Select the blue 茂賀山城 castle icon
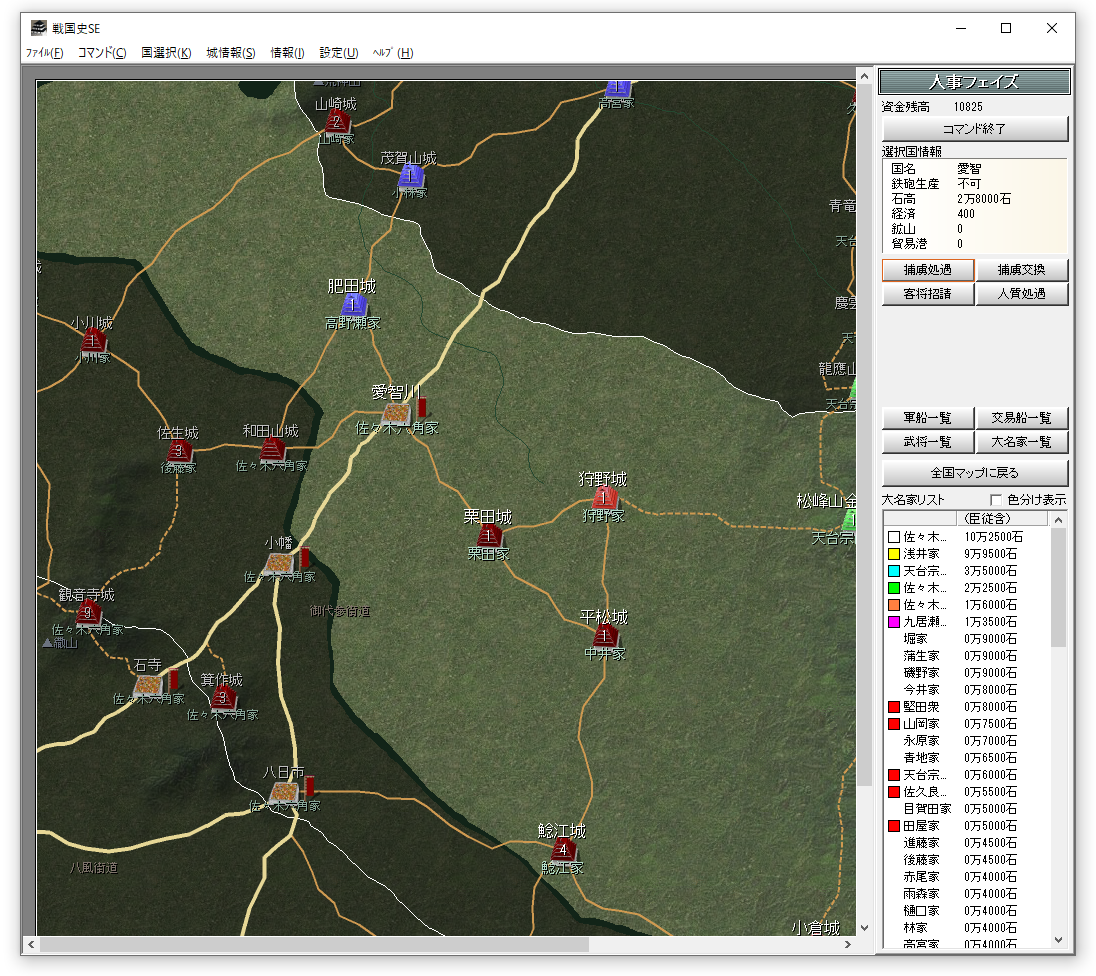Screen dimensions: 1096x976 pyautogui.click(x=409, y=177)
